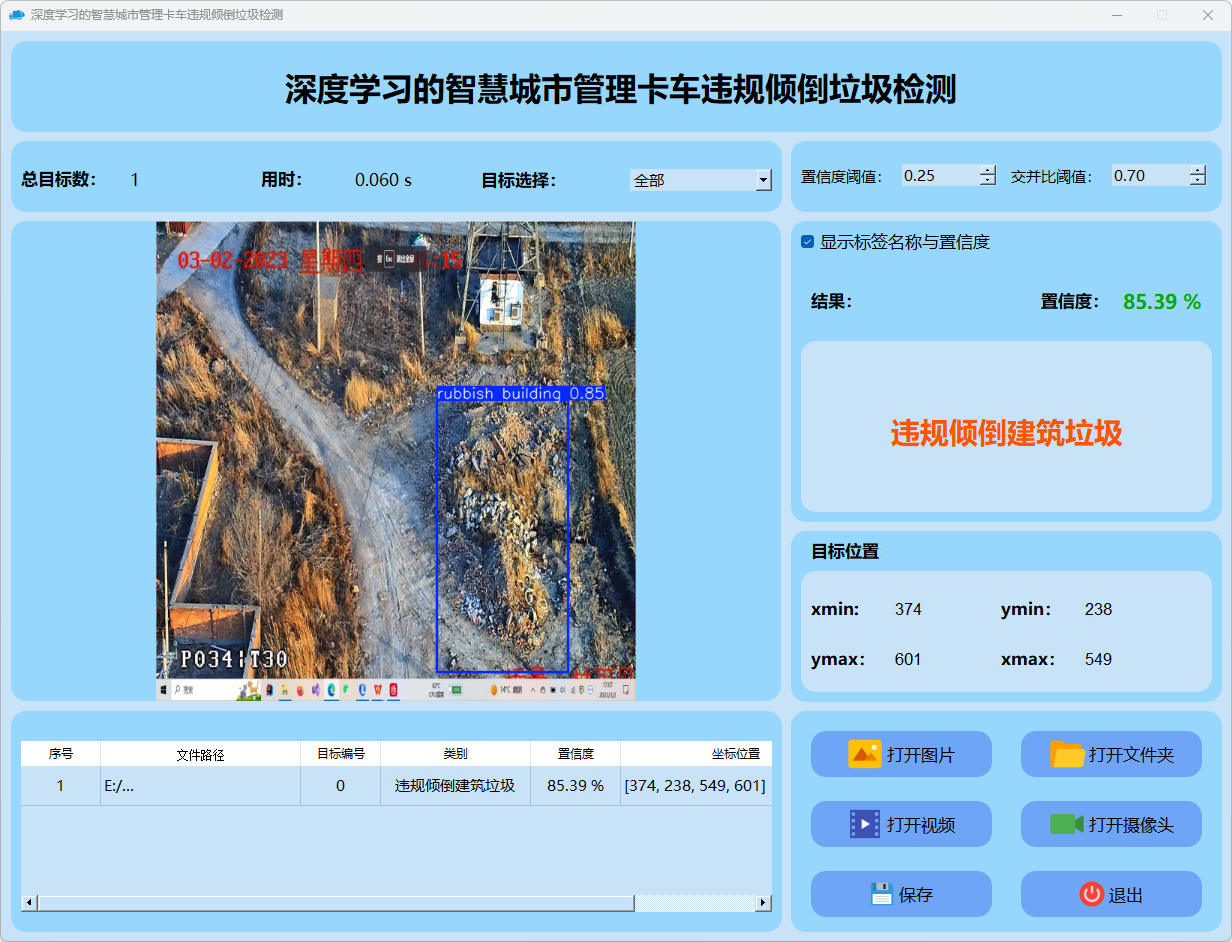Viewport: 1232px width, 942px height.
Task: Select first result row with 违规倾倒建筑垃圾
Action: click(x=455, y=786)
